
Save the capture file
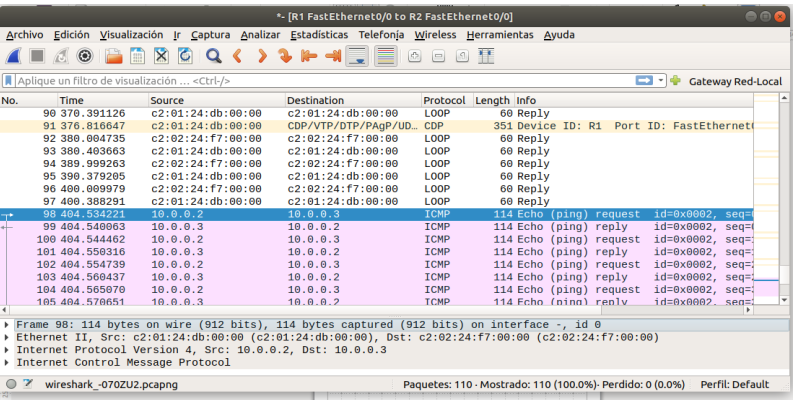coord(138,56)
